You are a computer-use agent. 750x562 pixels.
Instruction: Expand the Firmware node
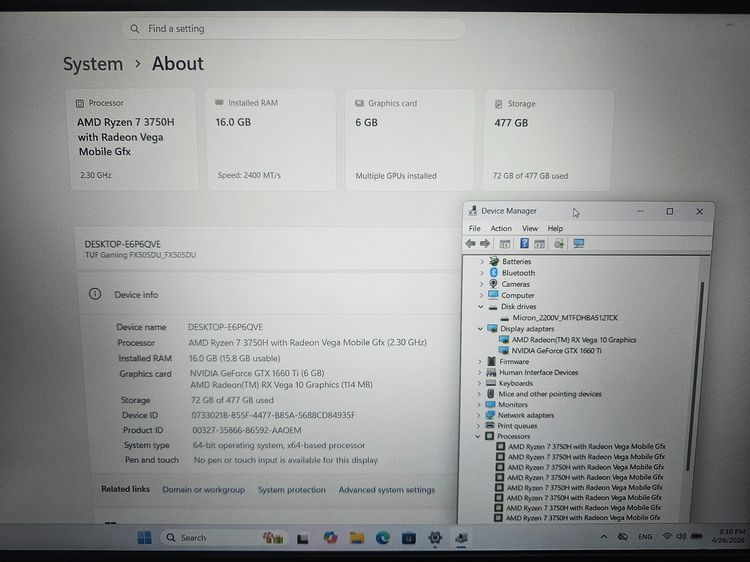[480, 362]
